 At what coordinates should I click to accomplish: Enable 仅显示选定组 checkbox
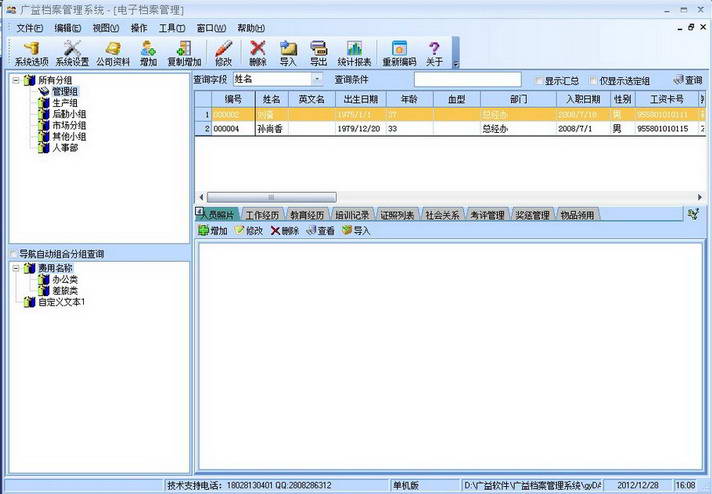[593, 81]
